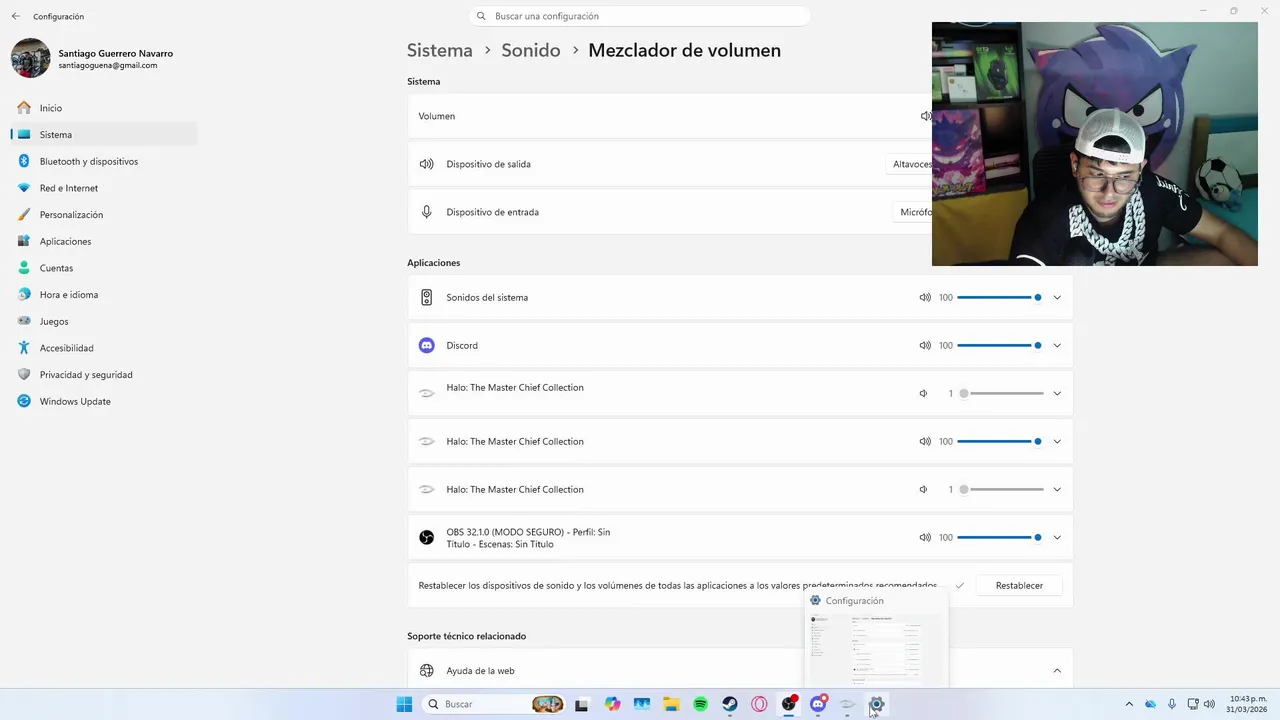
Task: Open Opera GX from the taskbar
Action: pyautogui.click(x=760, y=704)
